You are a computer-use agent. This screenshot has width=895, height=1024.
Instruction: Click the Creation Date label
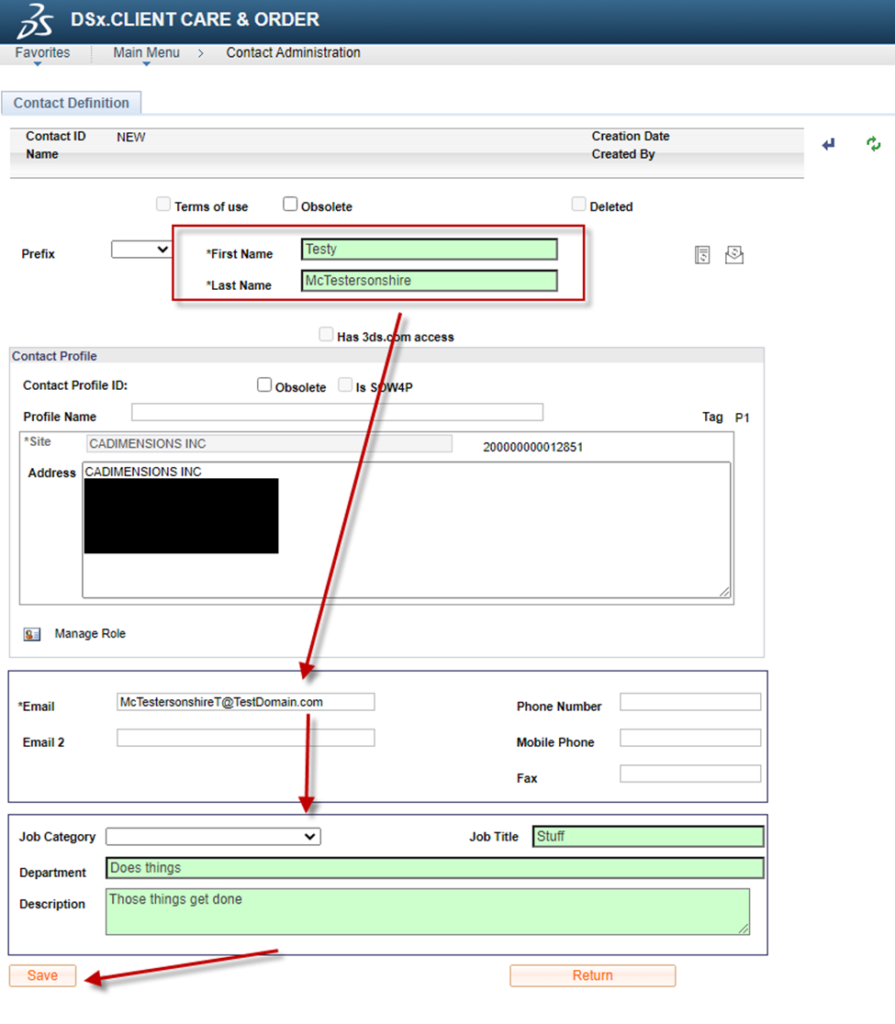pos(630,136)
